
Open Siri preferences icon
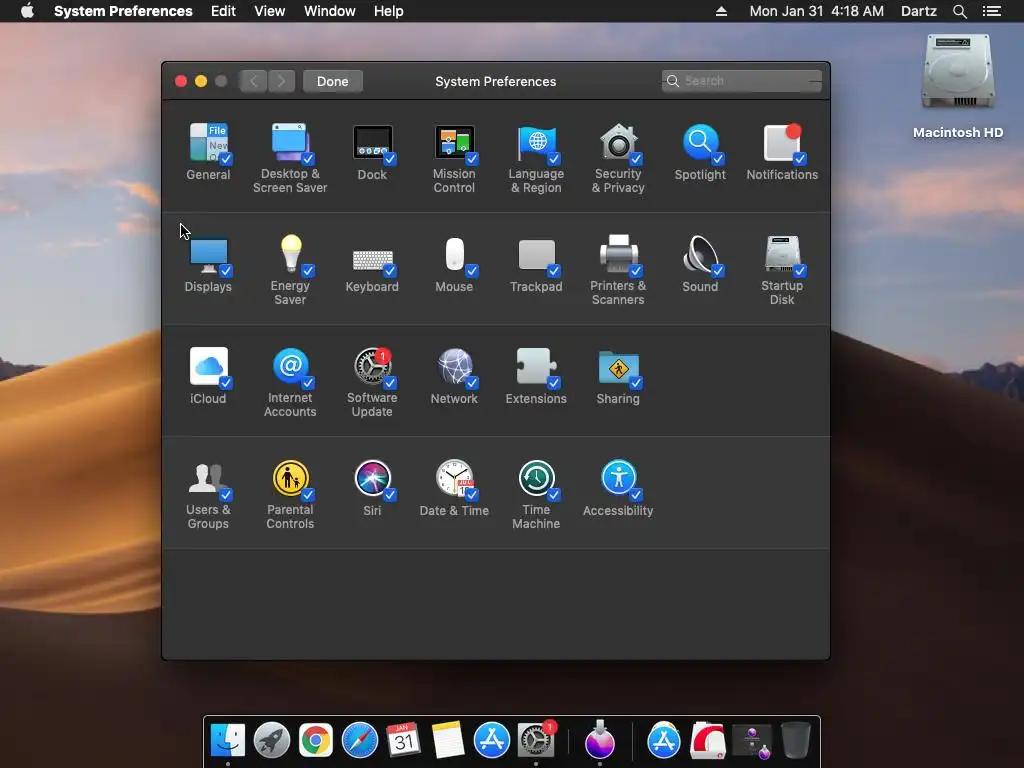(372, 479)
